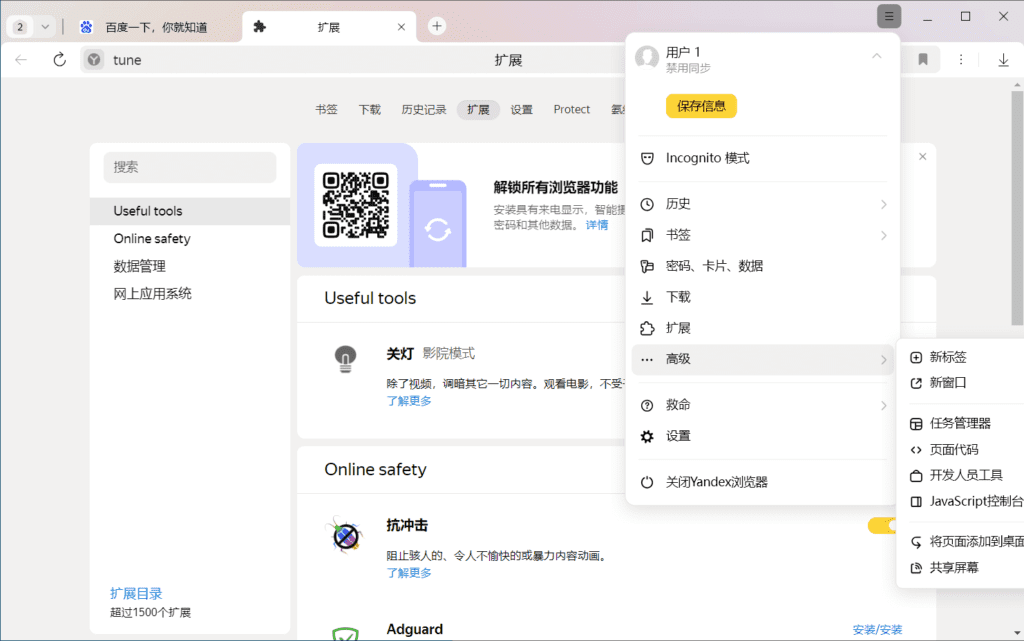
Task: Go to the Protect page tab
Action: pos(571,110)
